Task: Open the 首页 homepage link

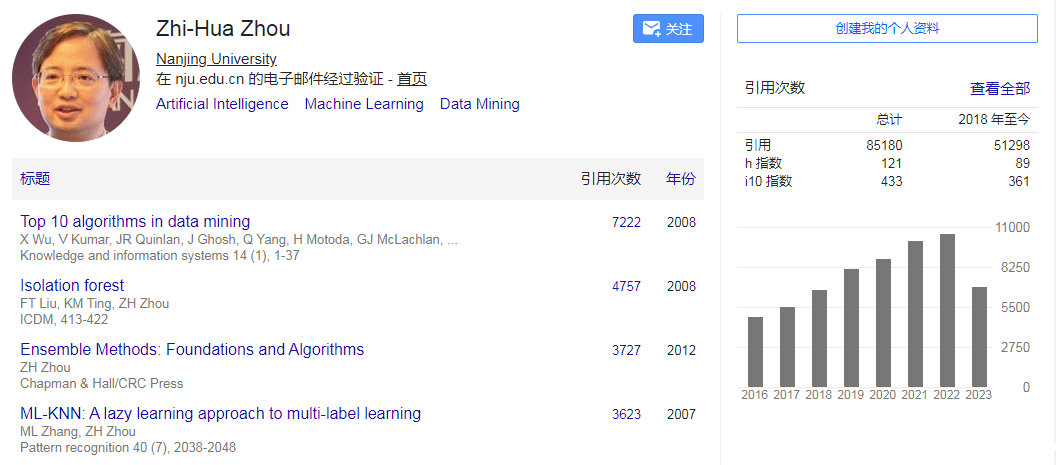Action: point(411,80)
